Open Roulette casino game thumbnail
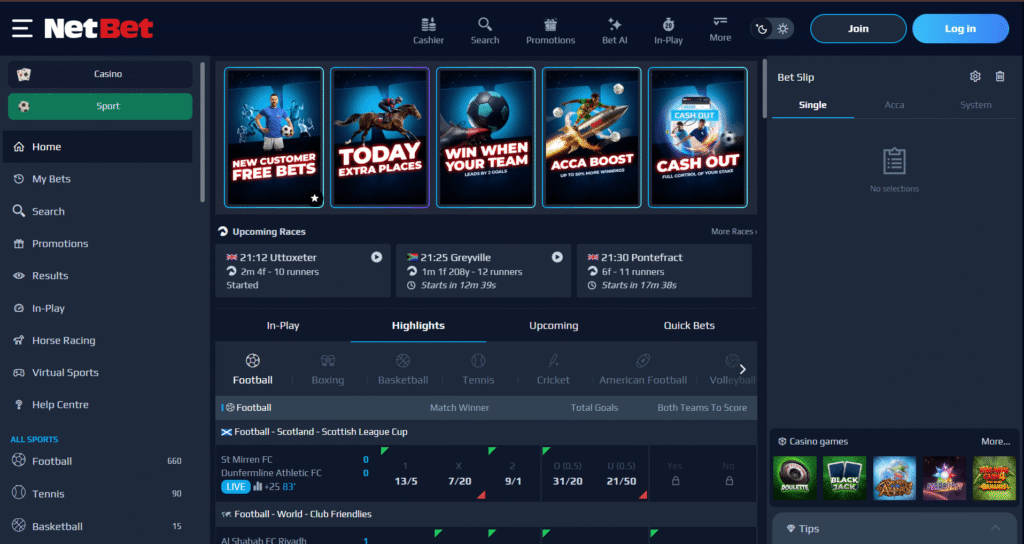This screenshot has height=544, width=1024. coord(795,478)
